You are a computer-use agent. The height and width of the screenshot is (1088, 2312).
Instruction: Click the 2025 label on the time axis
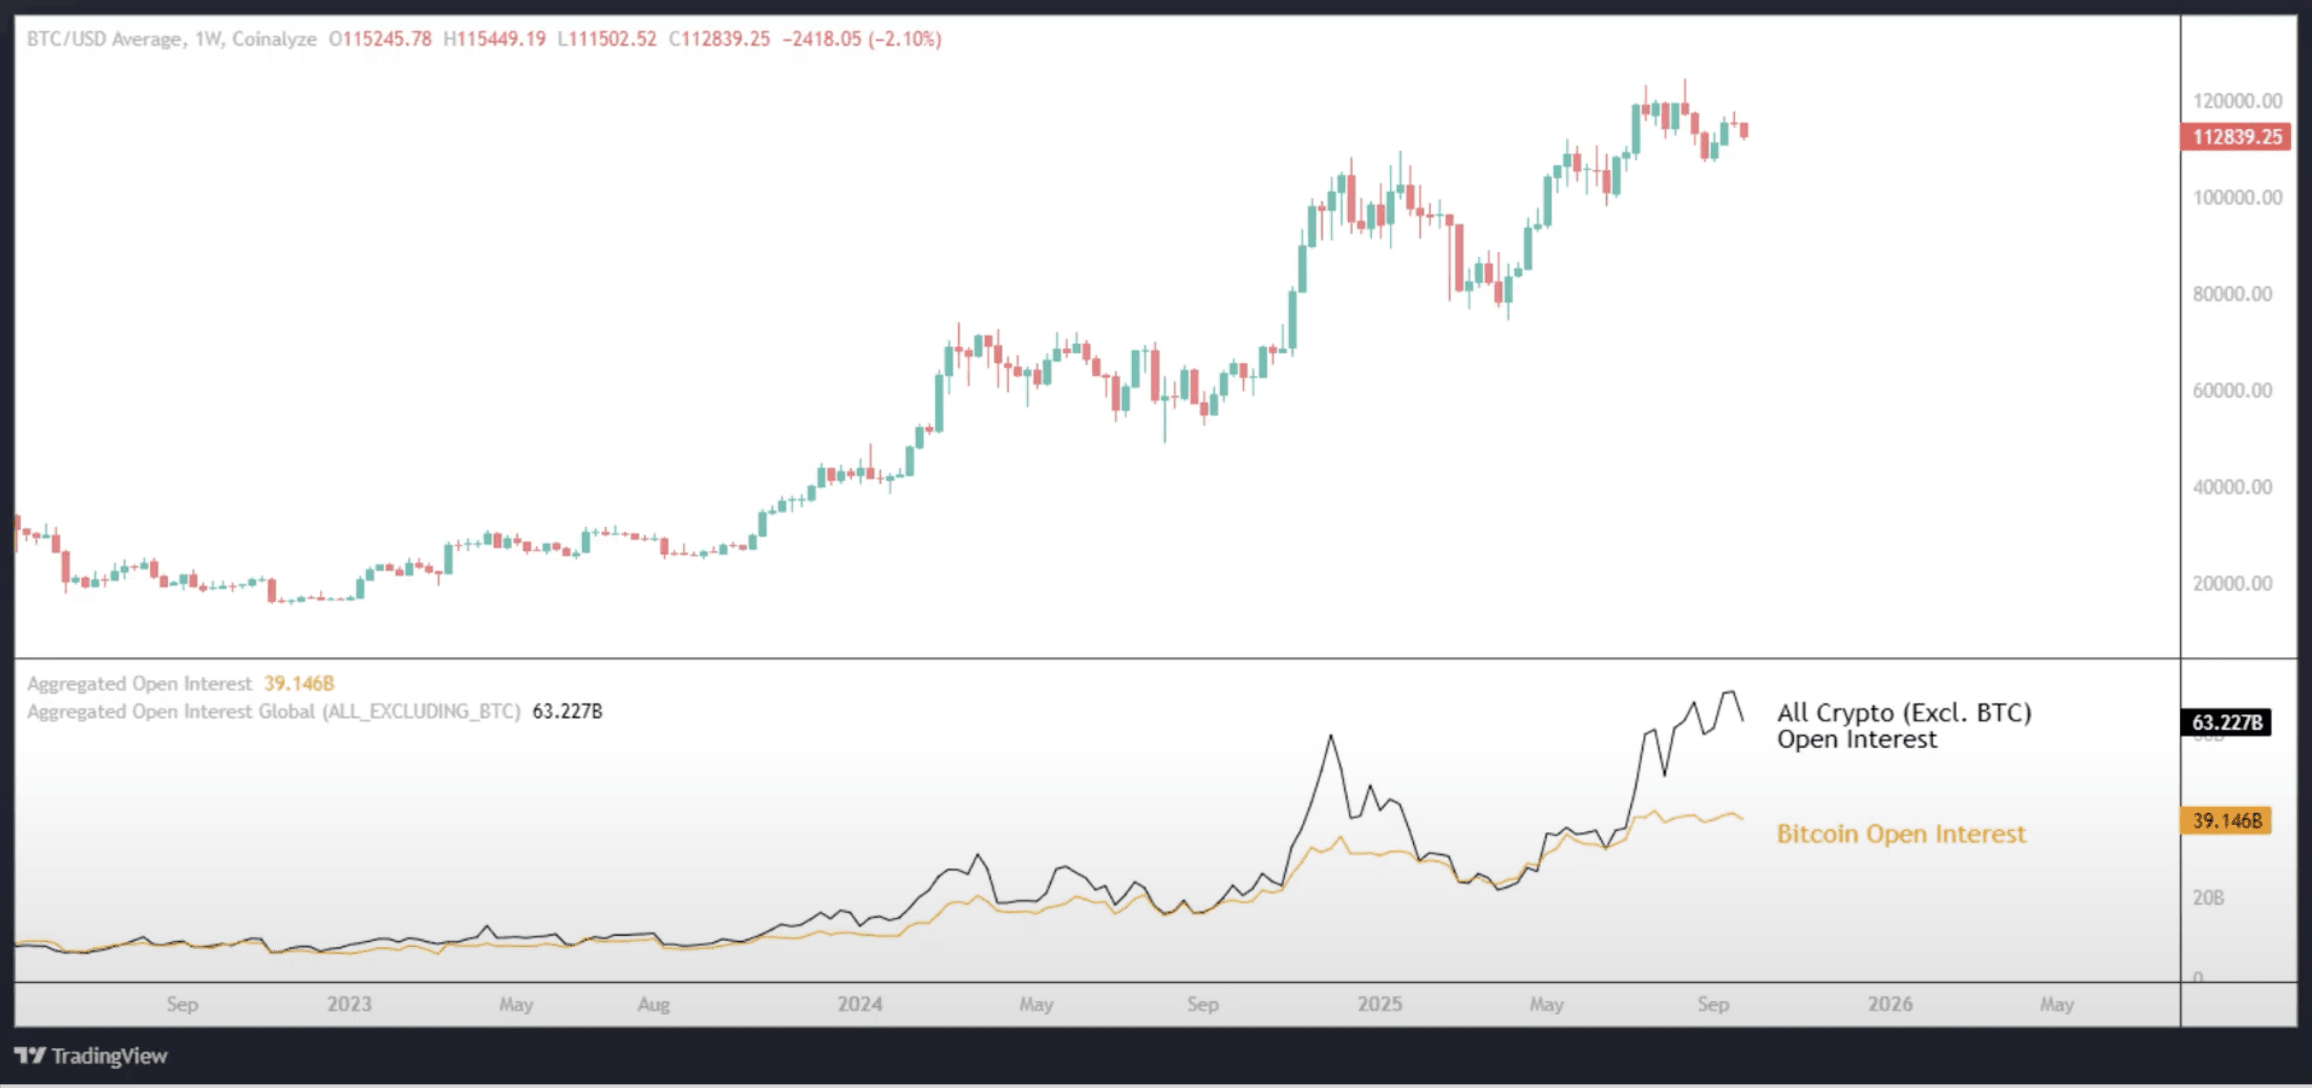pos(1379,1004)
